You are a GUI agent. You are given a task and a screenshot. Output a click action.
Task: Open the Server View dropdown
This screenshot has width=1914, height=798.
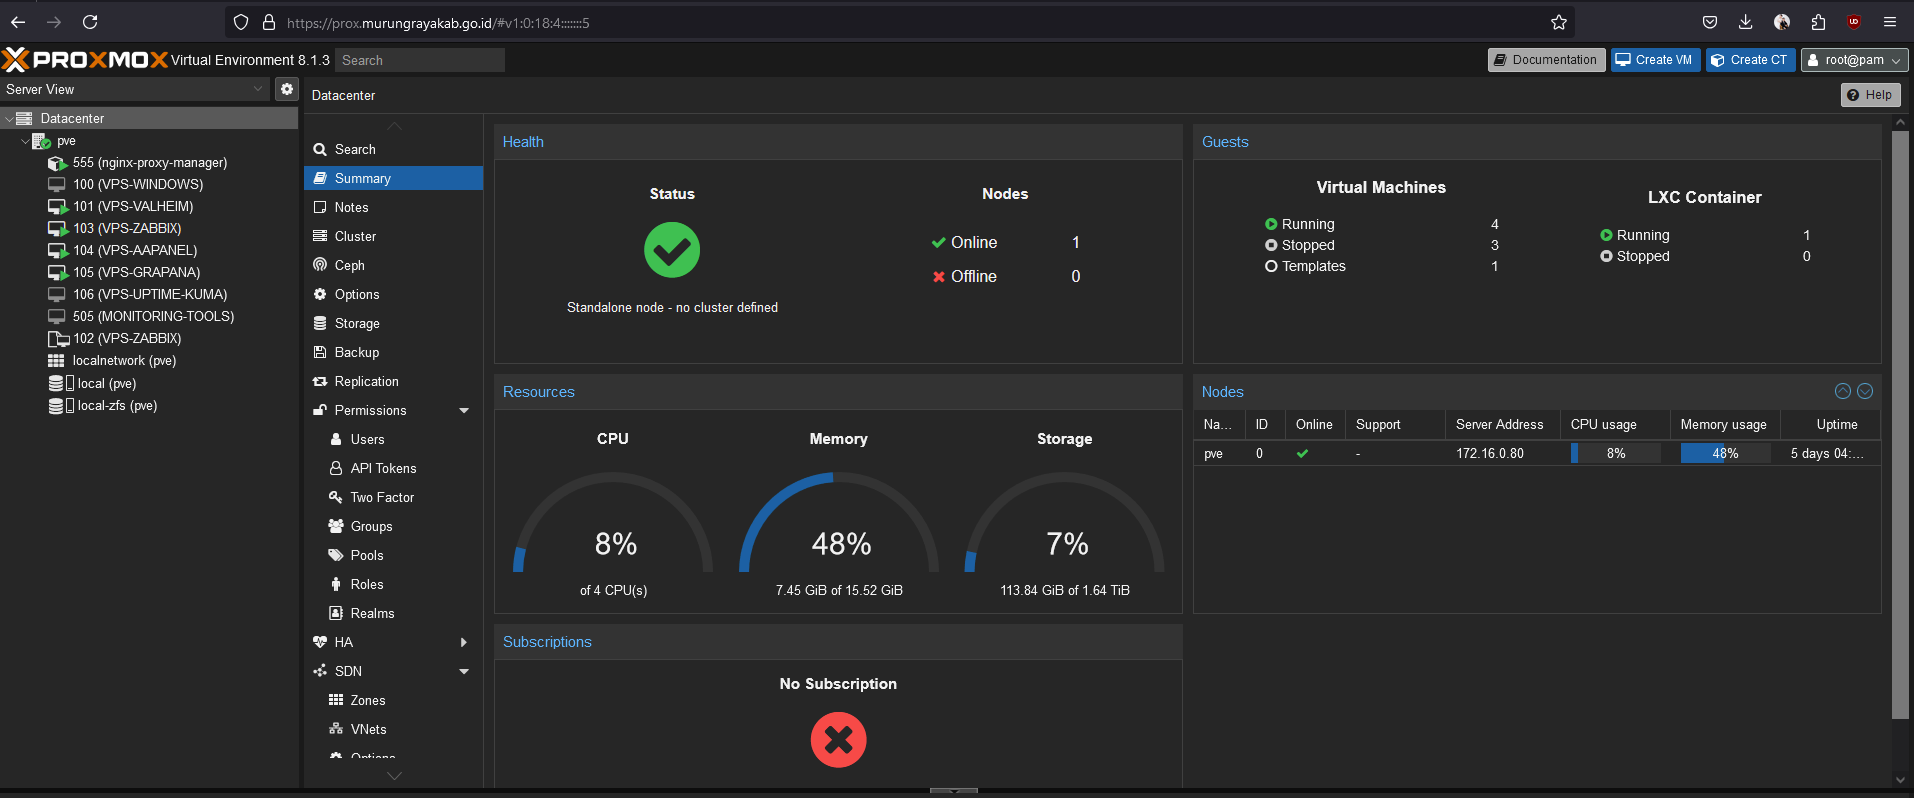tap(135, 89)
